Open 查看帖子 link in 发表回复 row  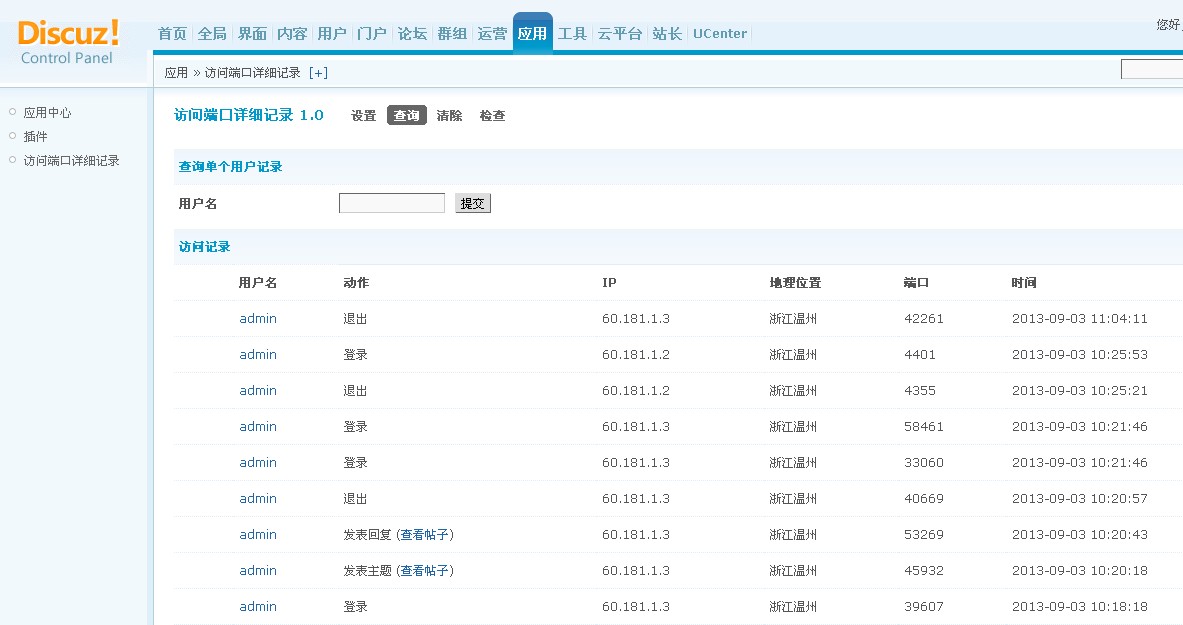click(x=425, y=535)
